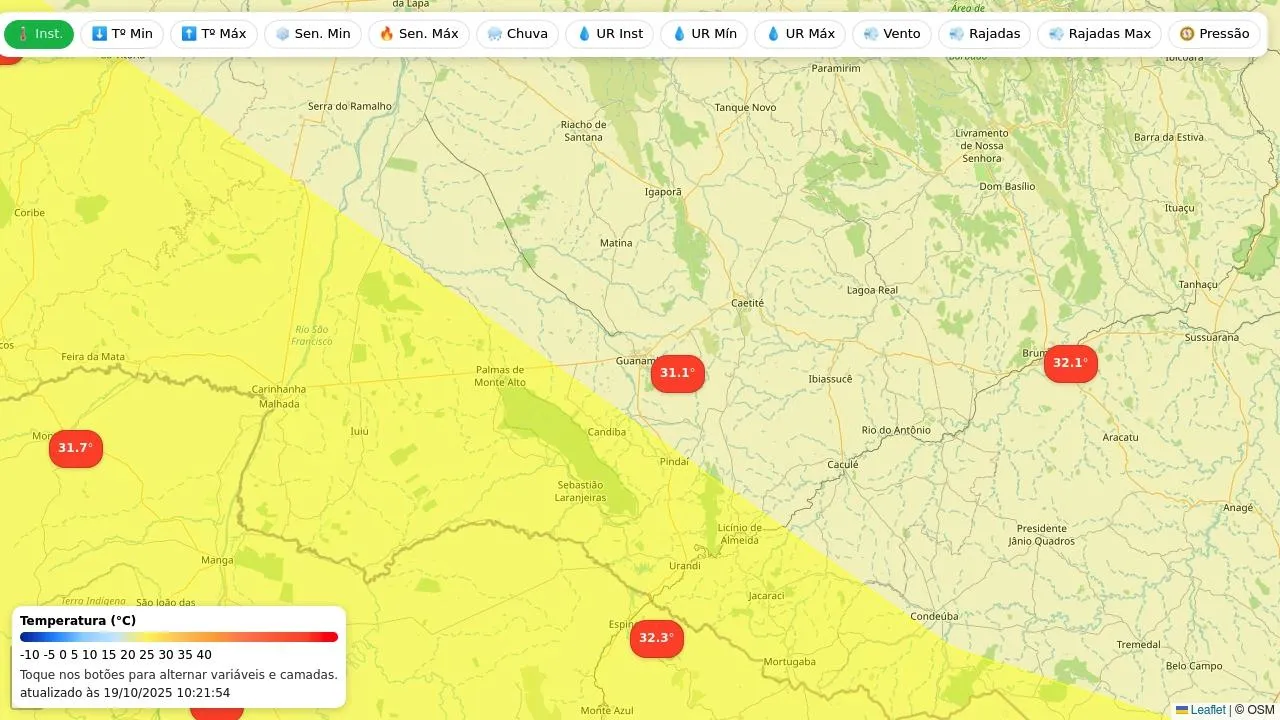Click the Caetité town label on map
Image resolution: width=1280 pixels, height=720 pixels.
click(x=747, y=303)
